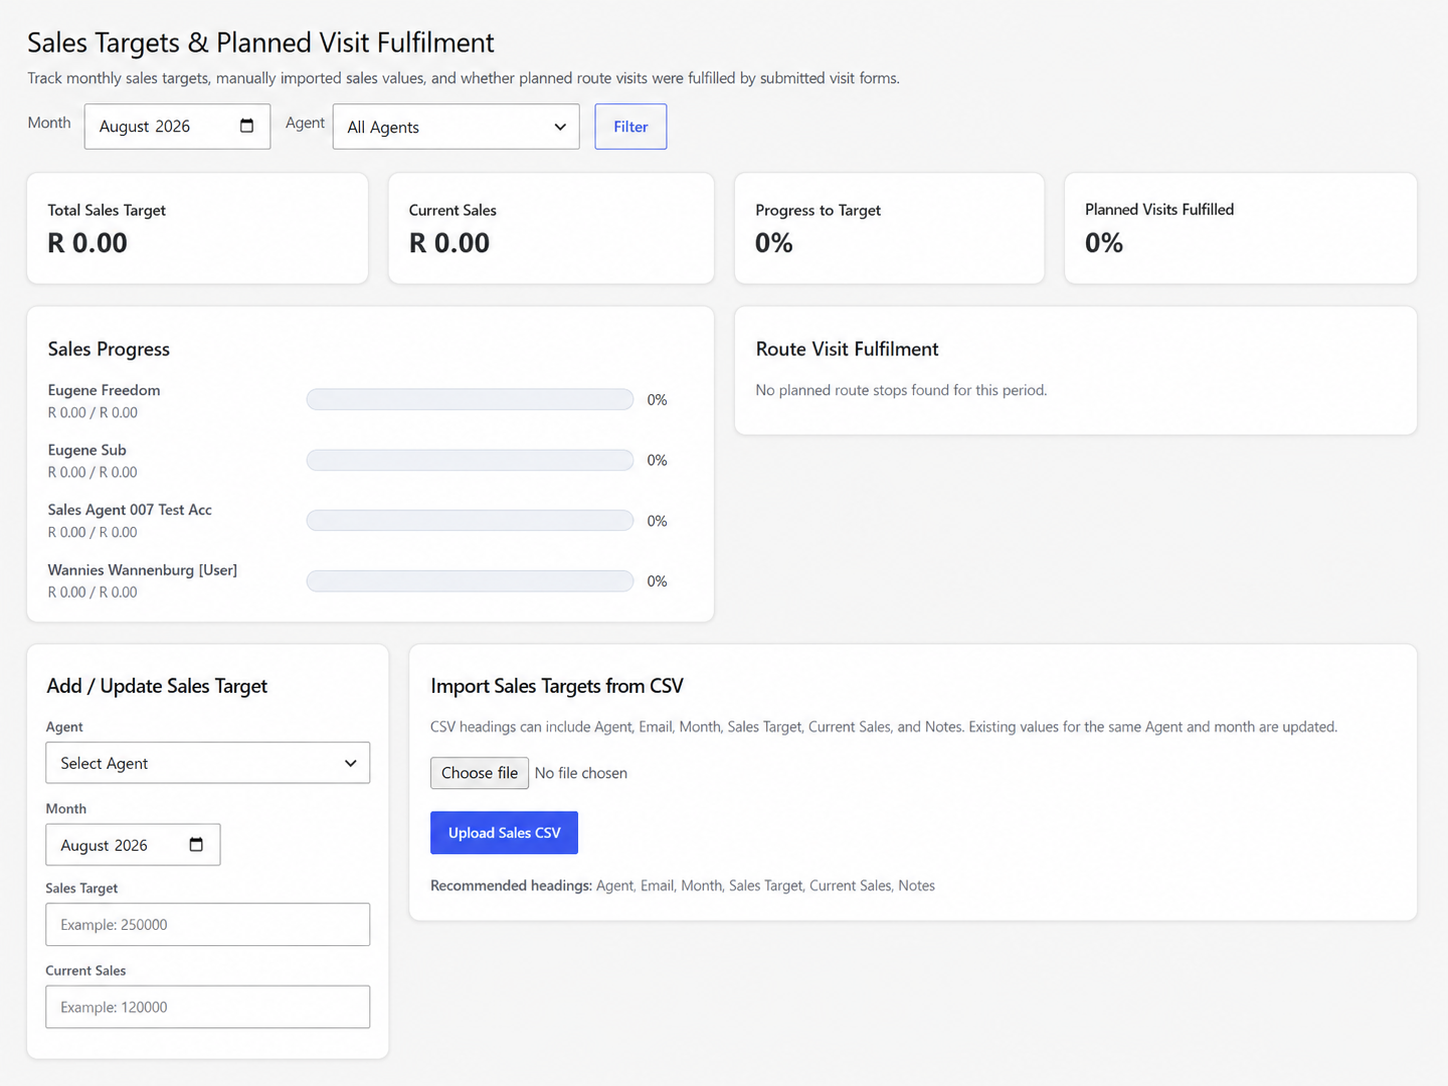Click August 2026 text in top Month field
The height and width of the screenshot is (1086, 1448).
coord(145,127)
